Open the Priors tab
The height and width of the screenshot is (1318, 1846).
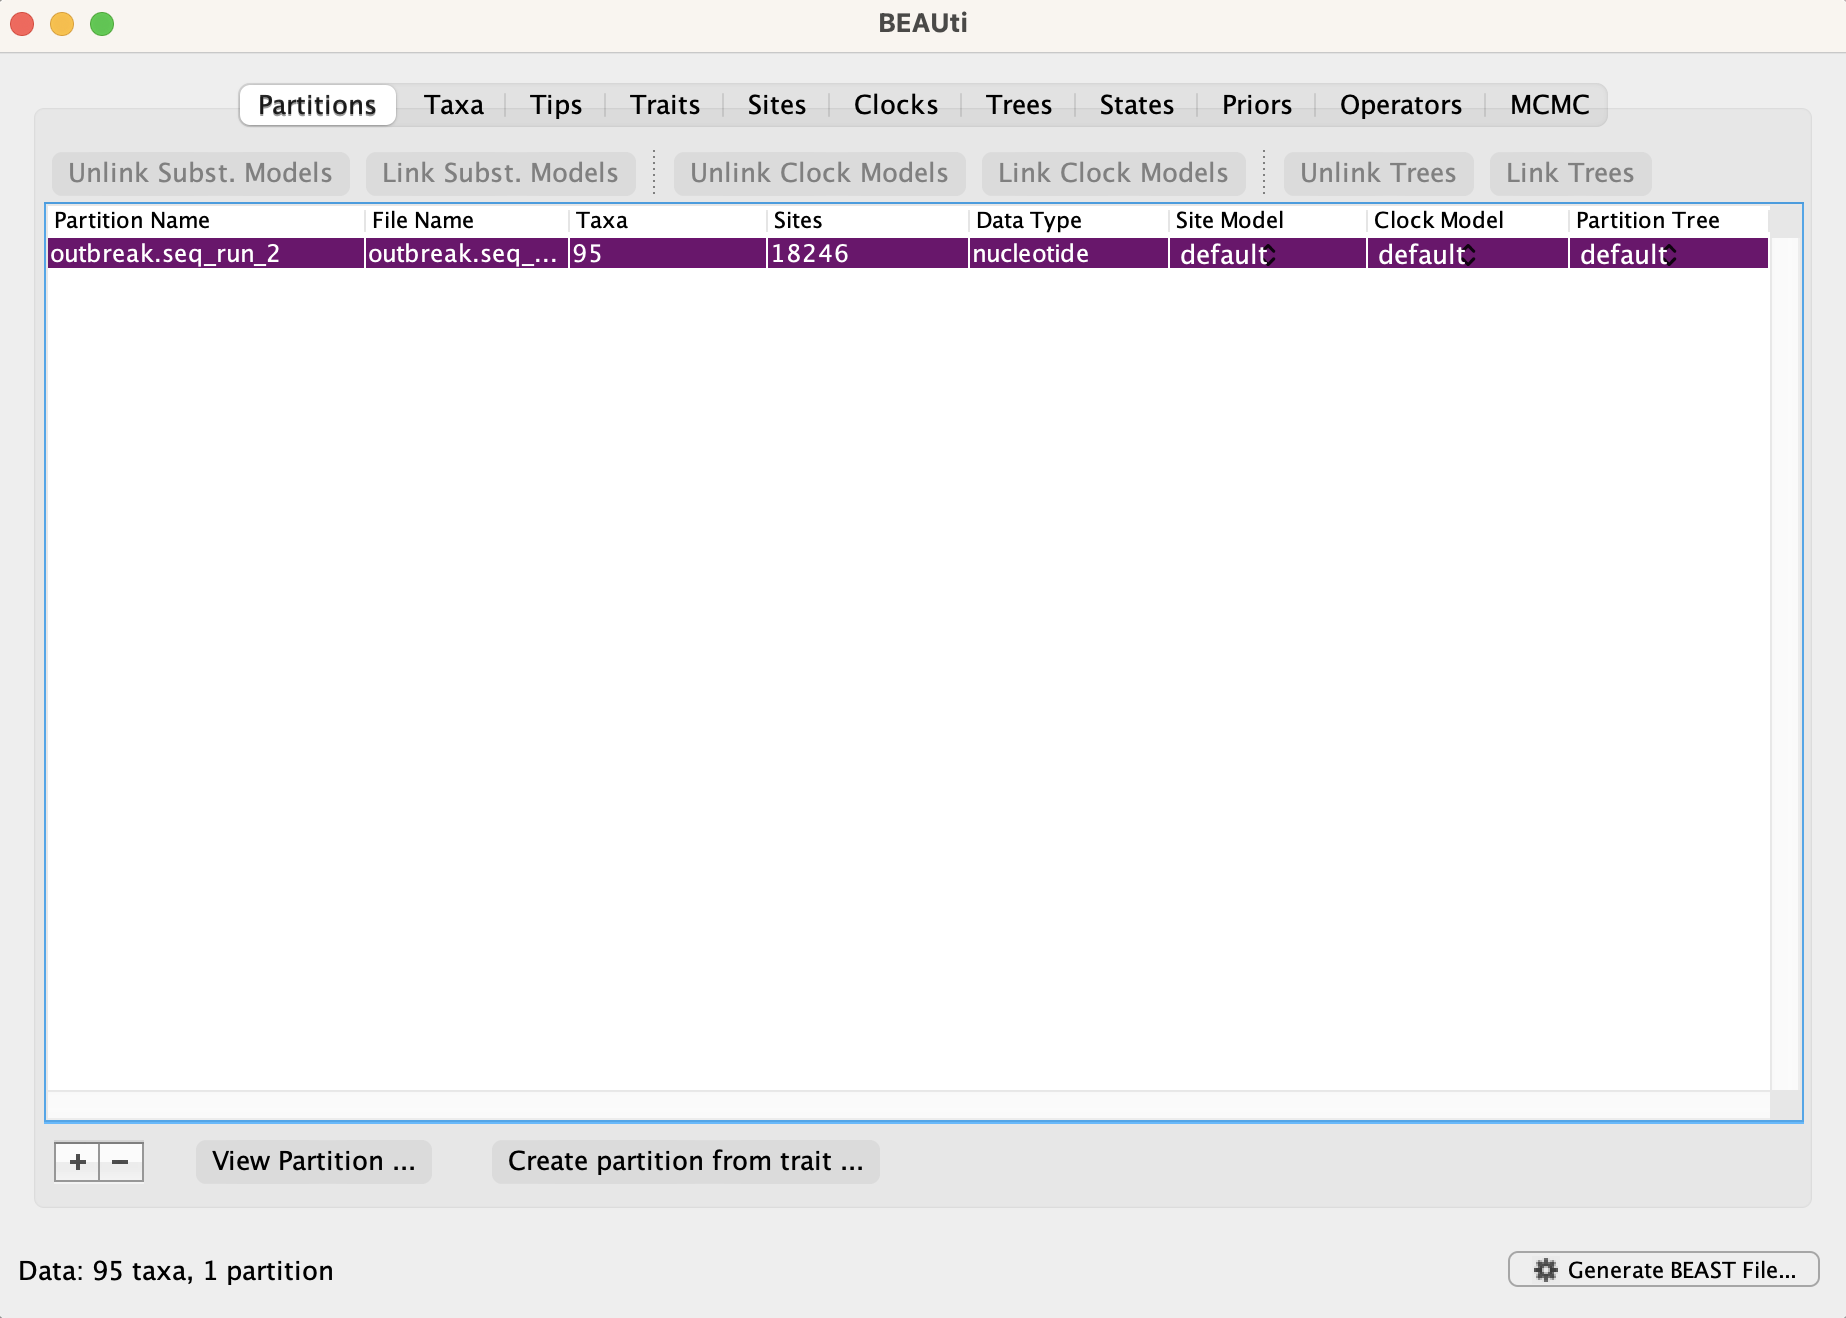click(x=1257, y=105)
